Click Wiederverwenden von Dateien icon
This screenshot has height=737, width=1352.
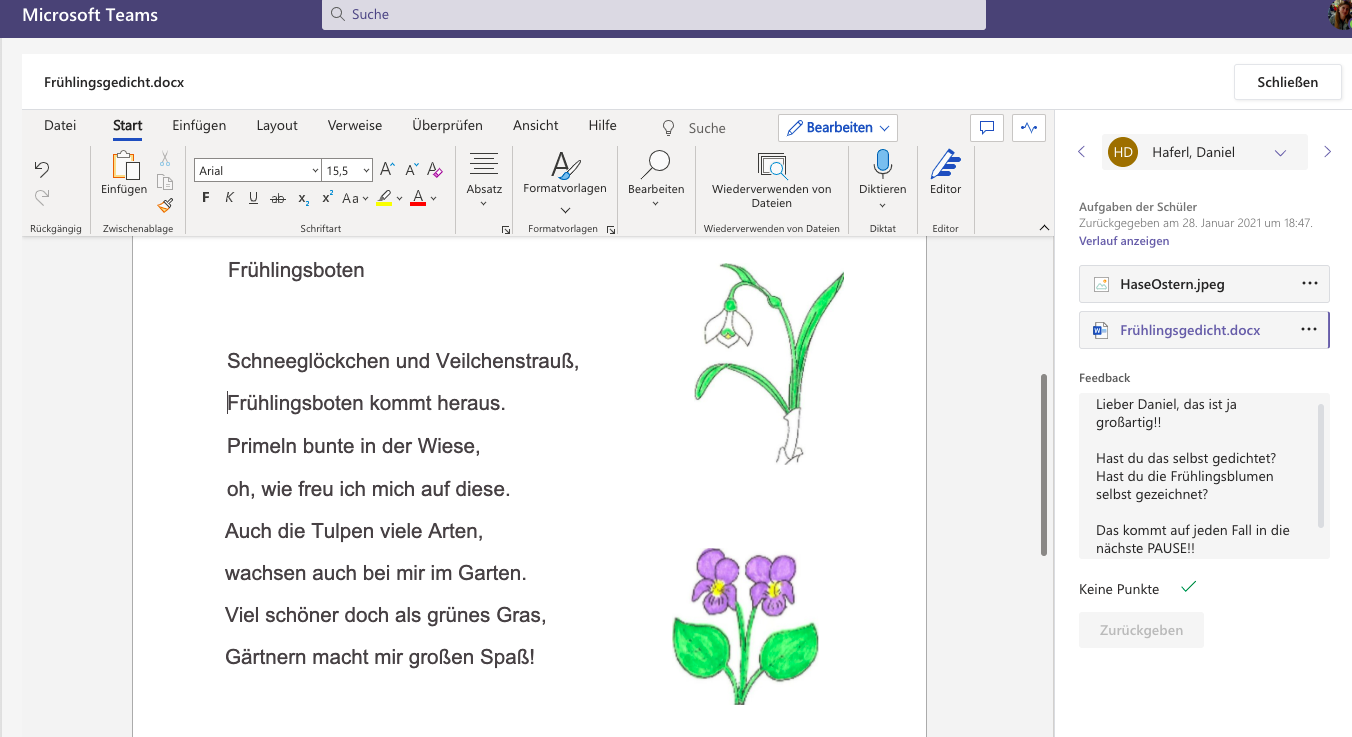(771, 165)
